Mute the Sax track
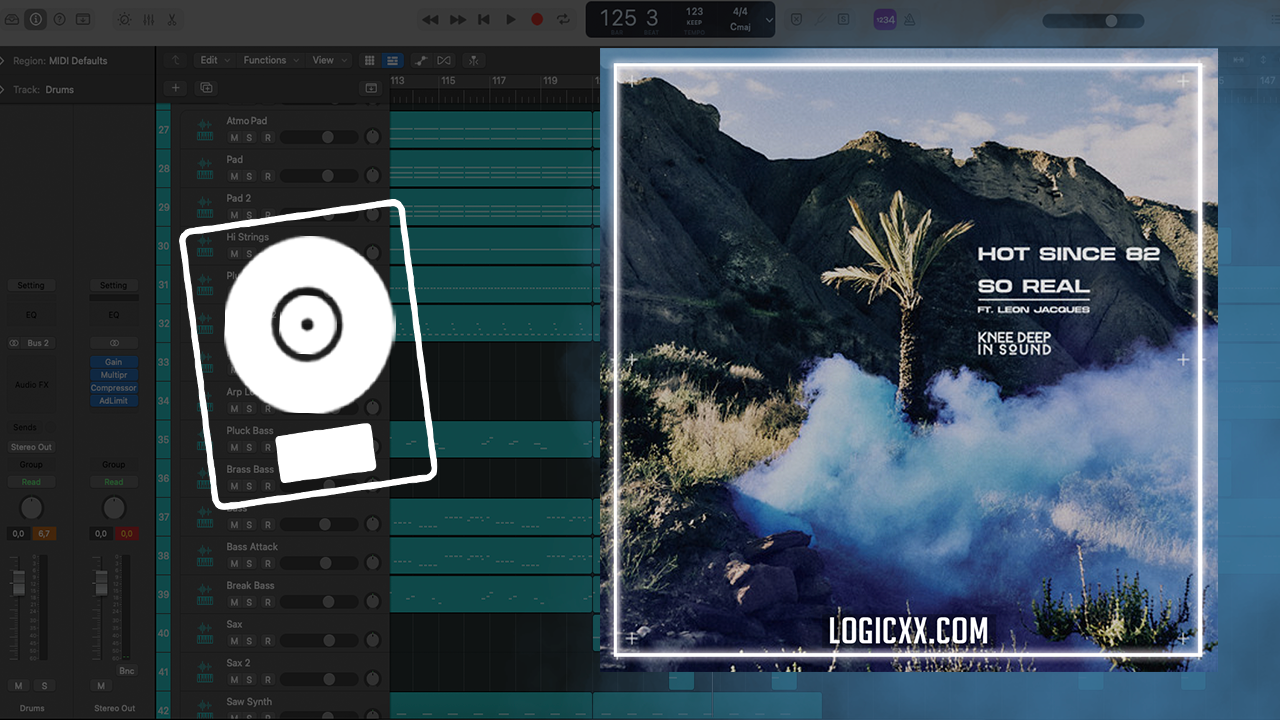1280x720 pixels. [234, 641]
